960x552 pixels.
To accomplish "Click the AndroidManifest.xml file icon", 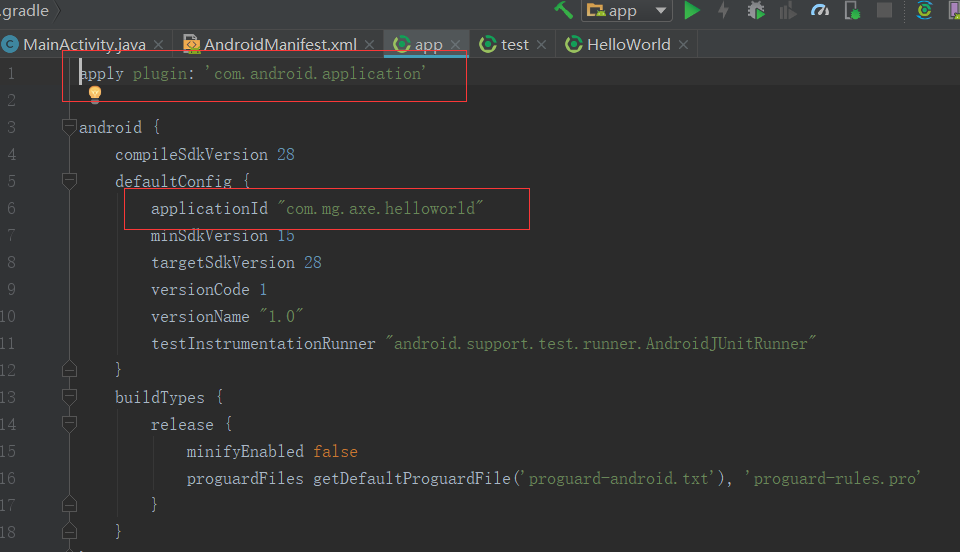I will coord(192,44).
